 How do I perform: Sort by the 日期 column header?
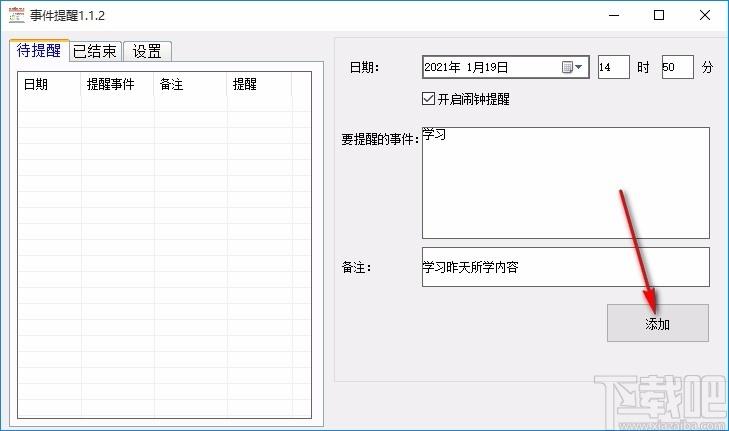tap(49, 85)
